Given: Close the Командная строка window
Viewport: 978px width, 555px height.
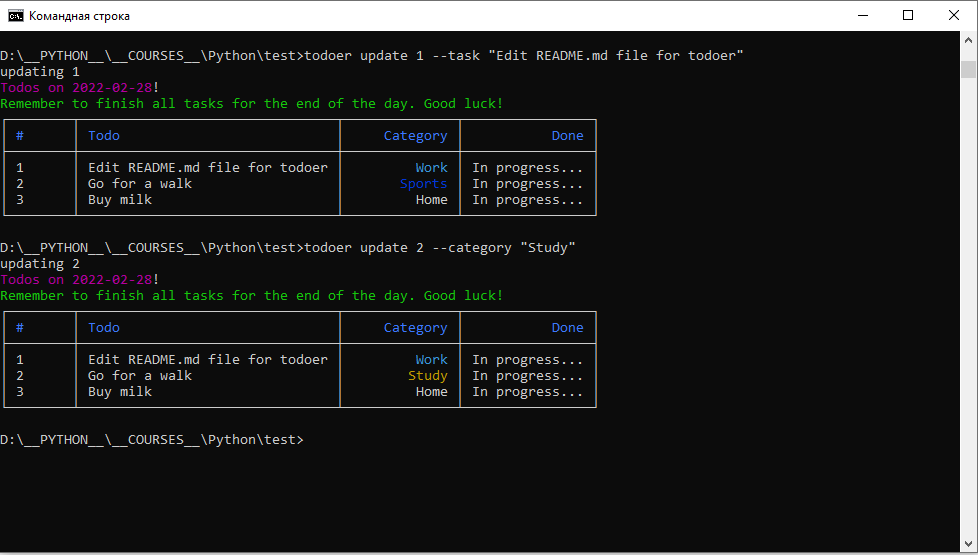Looking at the screenshot, I should 954,16.
